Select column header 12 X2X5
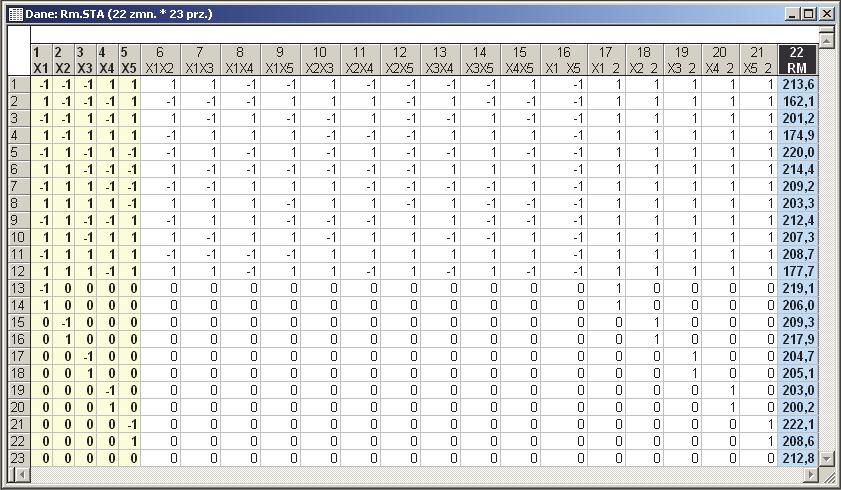The height and width of the screenshot is (490, 841). pyautogui.click(x=400, y=60)
